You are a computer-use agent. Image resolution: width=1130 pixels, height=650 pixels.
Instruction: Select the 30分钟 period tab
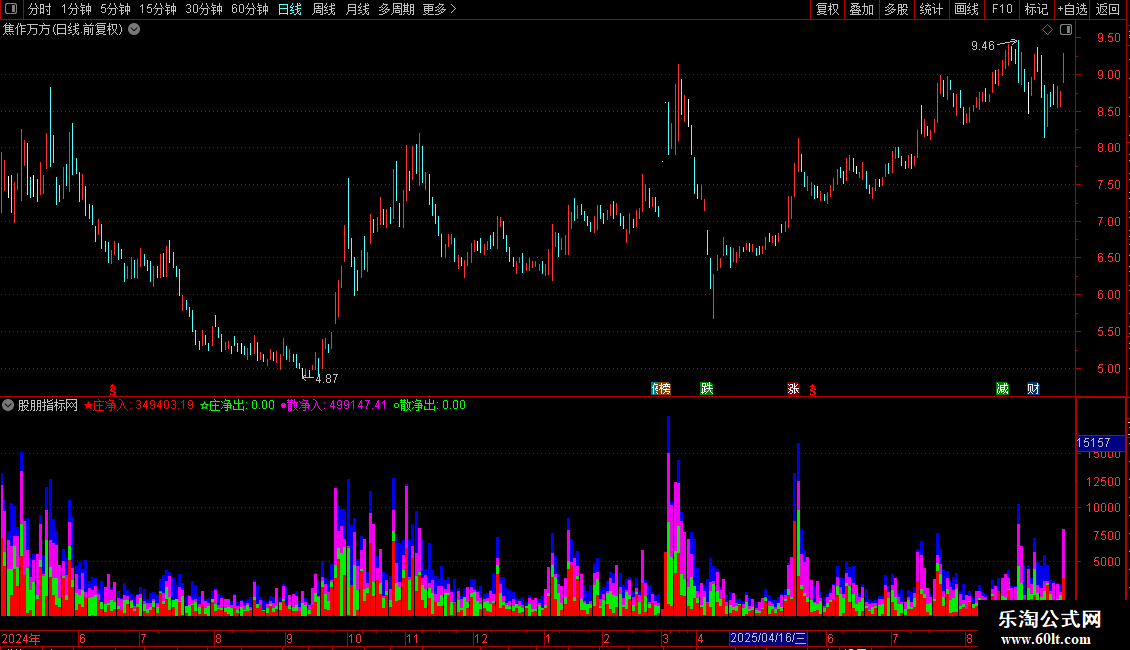pos(204,9)
